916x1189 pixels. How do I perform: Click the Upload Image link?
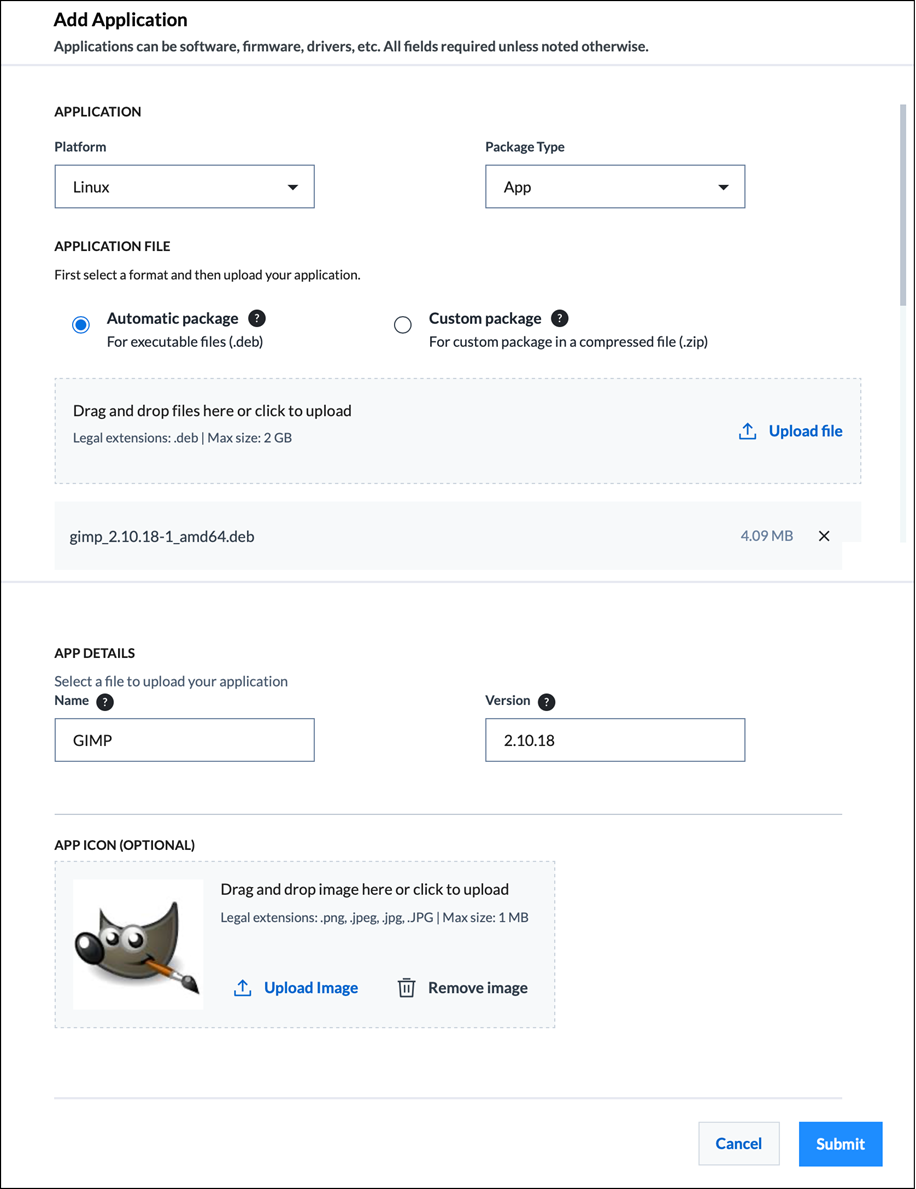click(x=311, y=988)
